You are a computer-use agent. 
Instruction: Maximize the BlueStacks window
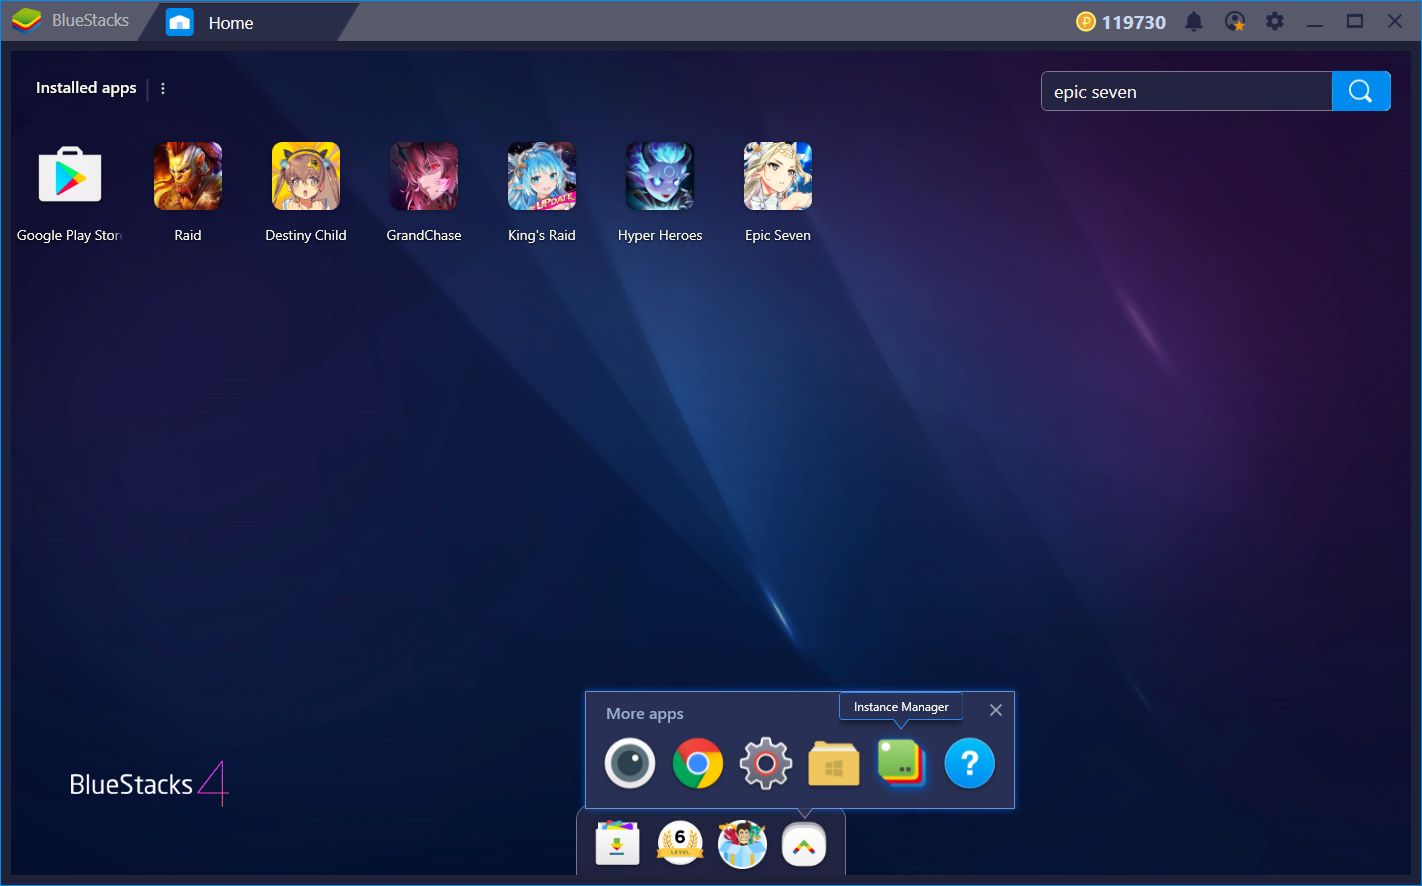(x=1355, y=21)
